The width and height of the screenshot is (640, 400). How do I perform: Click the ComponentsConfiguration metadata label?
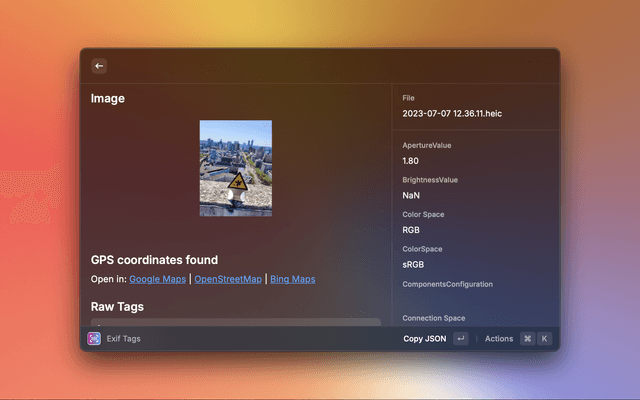click(x=447, y=284)
